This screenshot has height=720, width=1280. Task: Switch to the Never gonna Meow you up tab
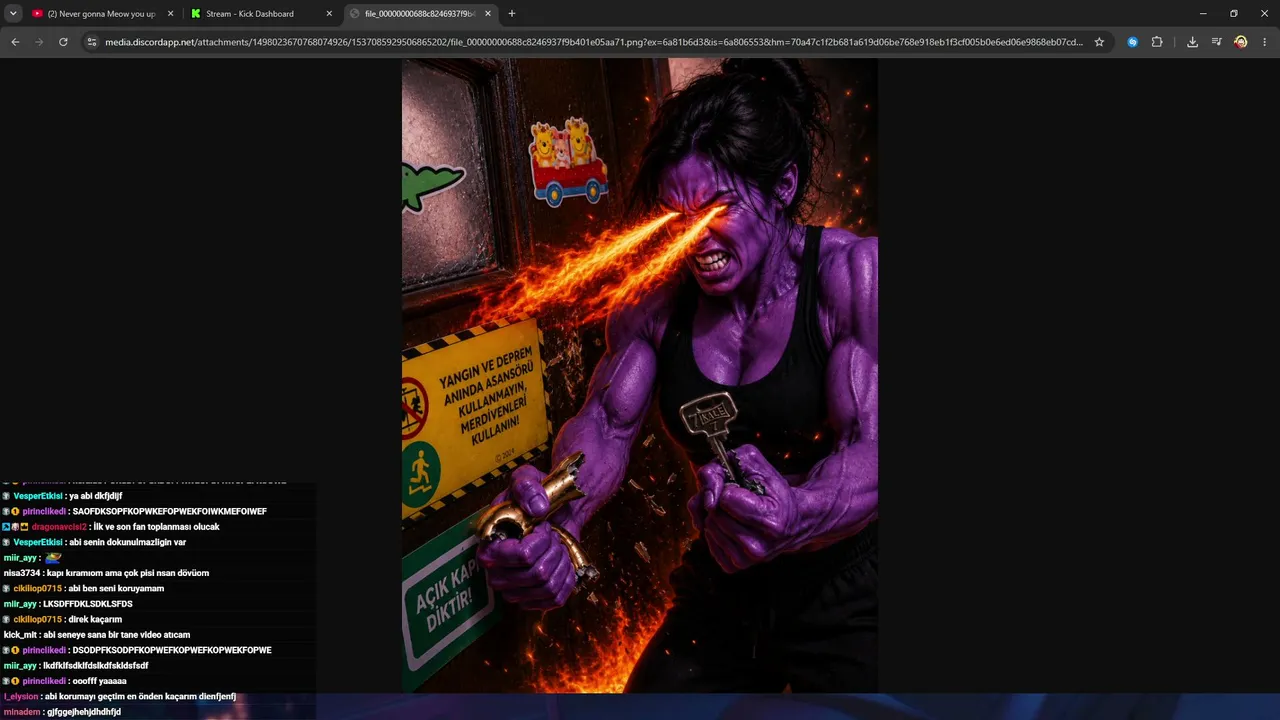tap(103, 14)
